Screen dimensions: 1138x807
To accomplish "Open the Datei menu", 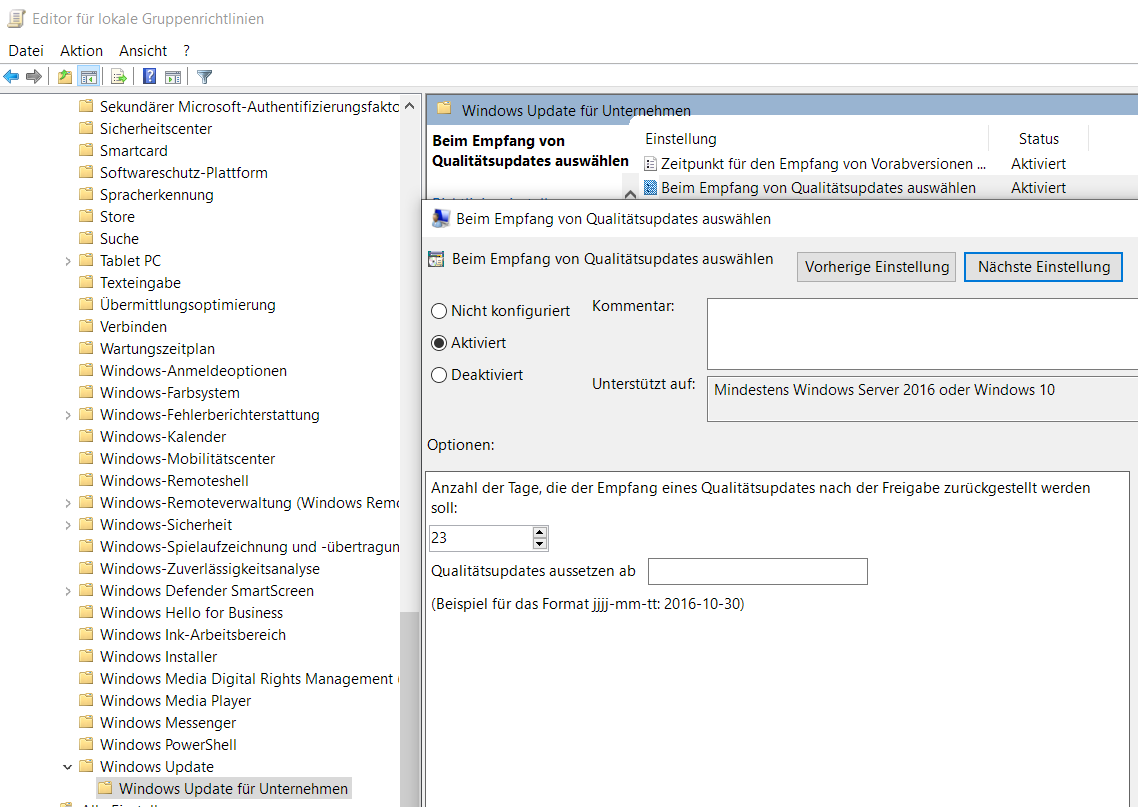I will point(26,51).
